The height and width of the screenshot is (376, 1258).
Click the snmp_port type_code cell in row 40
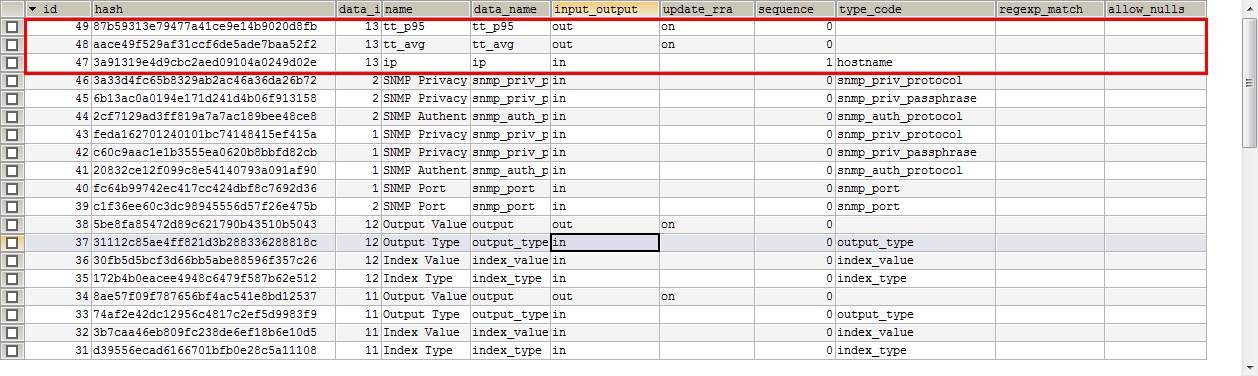click(x=915, y=189)
